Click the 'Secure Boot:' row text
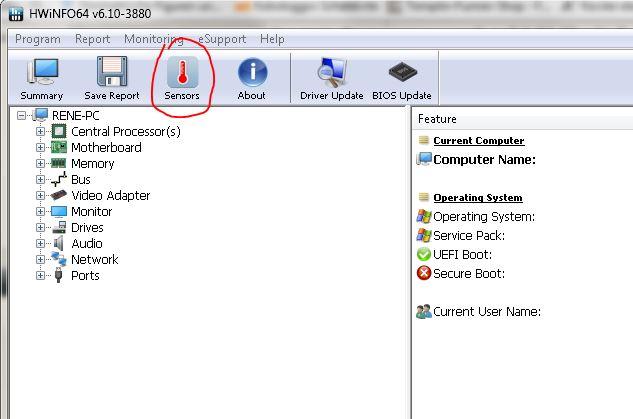 tap(469, 274)
